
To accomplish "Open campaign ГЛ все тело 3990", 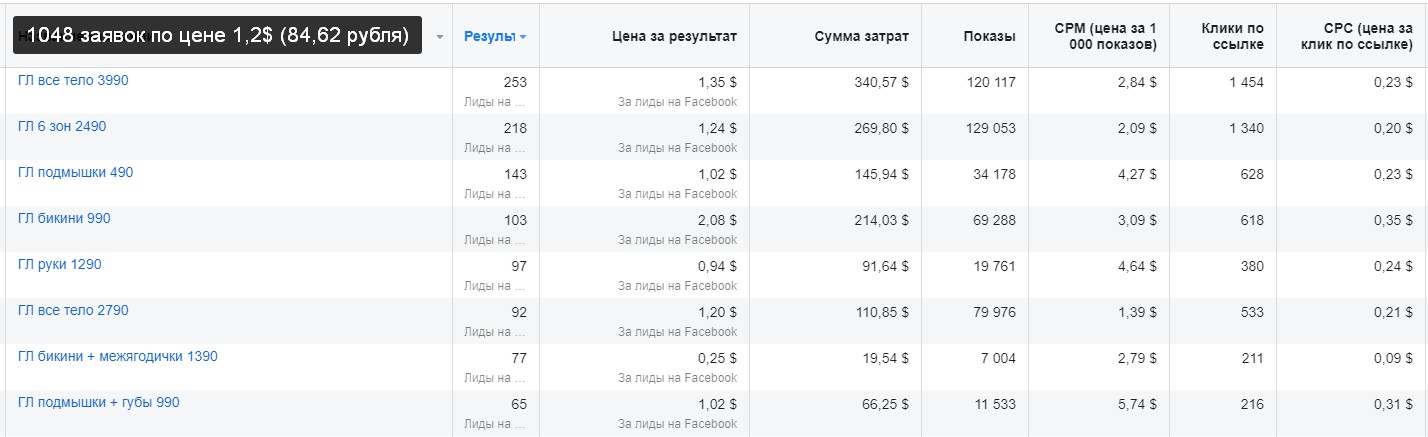I will [73, 80].
